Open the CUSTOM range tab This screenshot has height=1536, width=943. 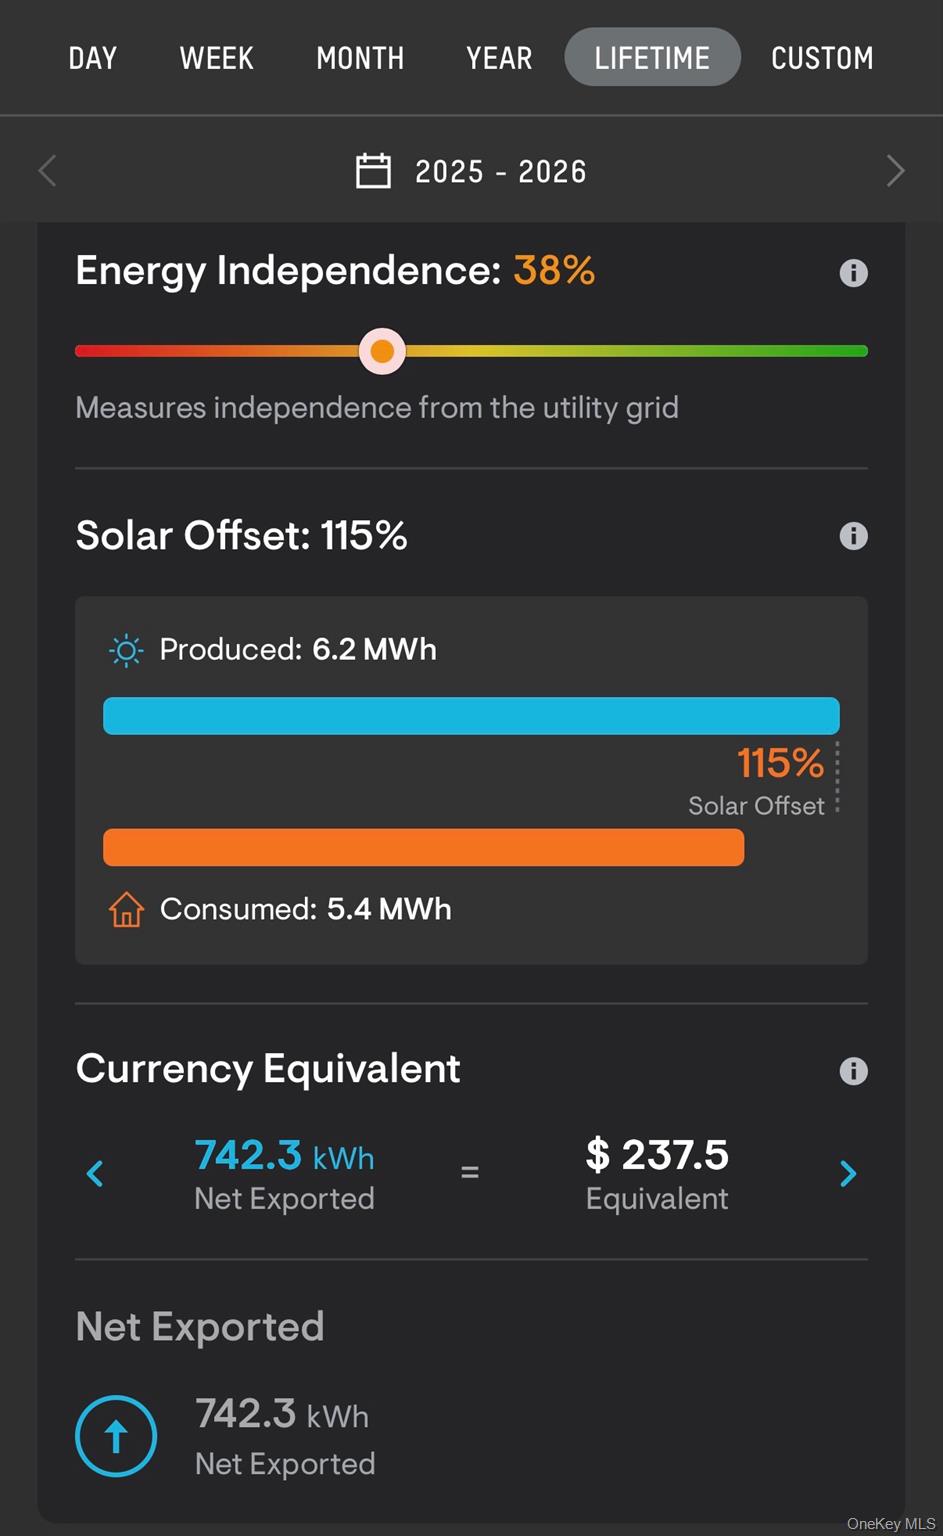tap(822, 58)
